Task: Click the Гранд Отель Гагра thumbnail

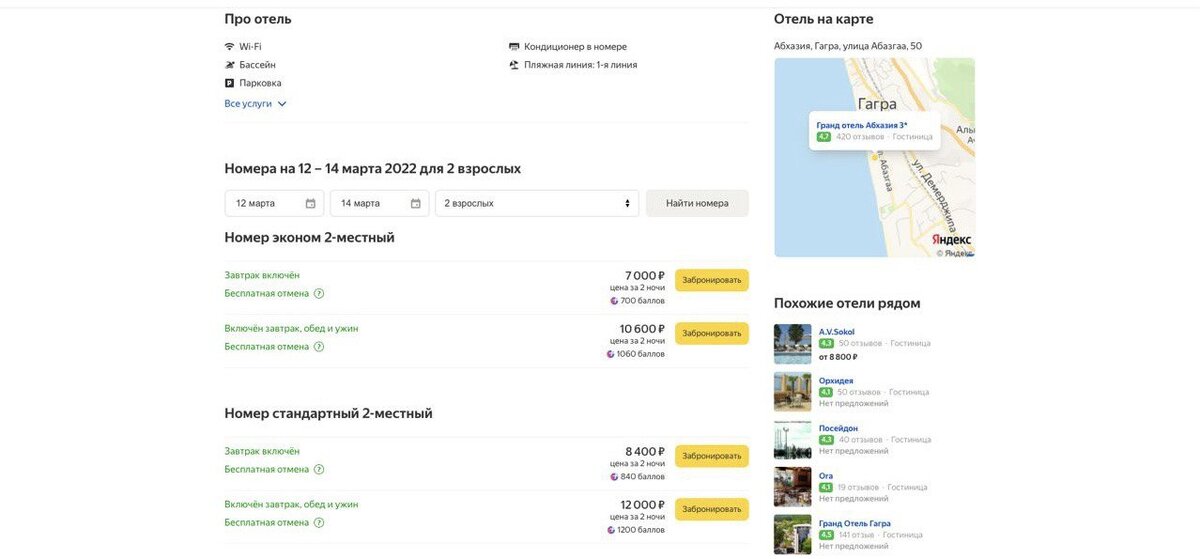Action: (793, 534)
